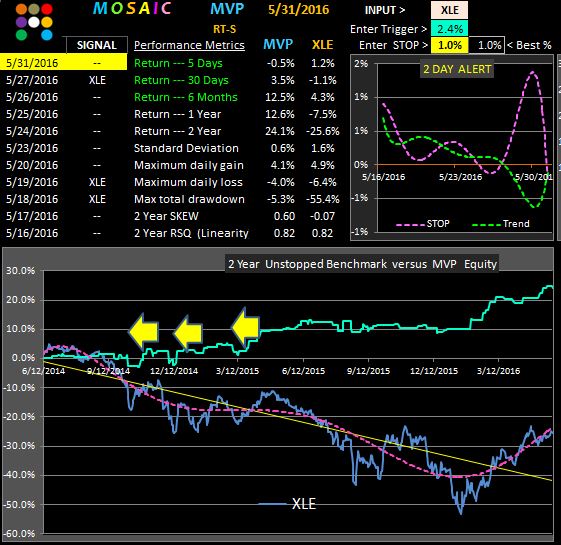Click the Maximum daily loss label
The height and width of the screenshot is (545, 561).
point(188,182)
